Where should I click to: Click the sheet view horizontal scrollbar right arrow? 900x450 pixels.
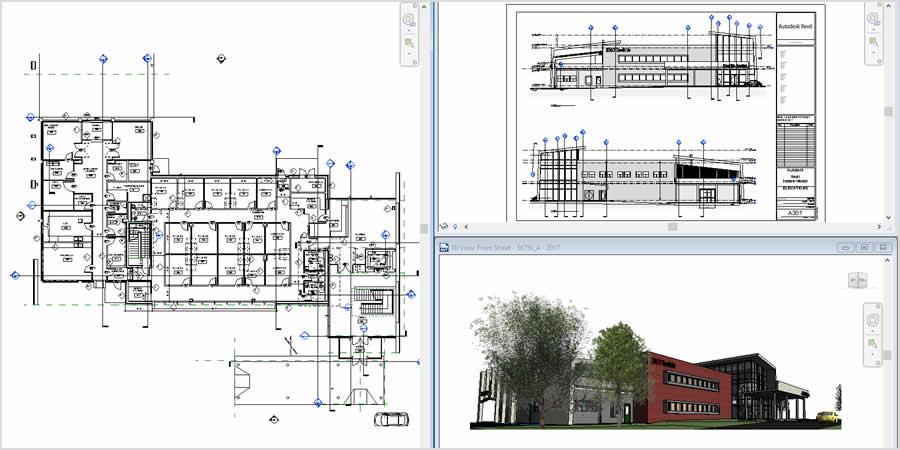pyautogui.click(x=879, y=227)
